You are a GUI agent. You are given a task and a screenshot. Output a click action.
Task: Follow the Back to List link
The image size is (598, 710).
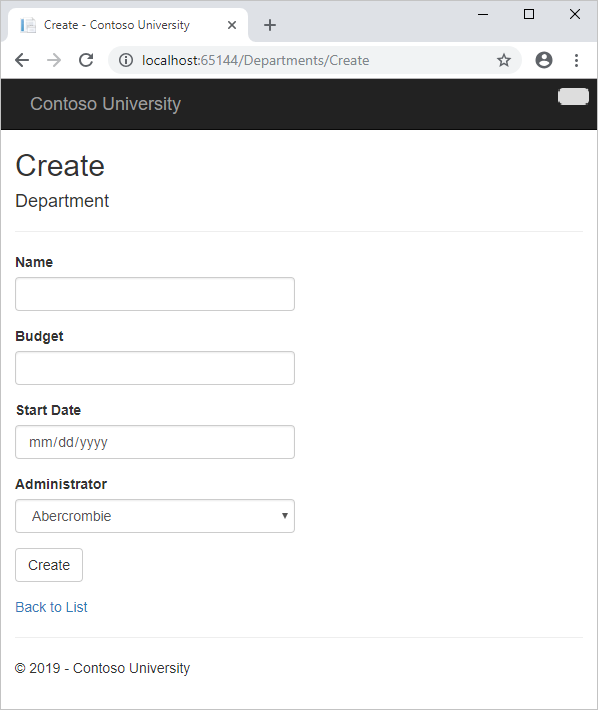point(51,607)
